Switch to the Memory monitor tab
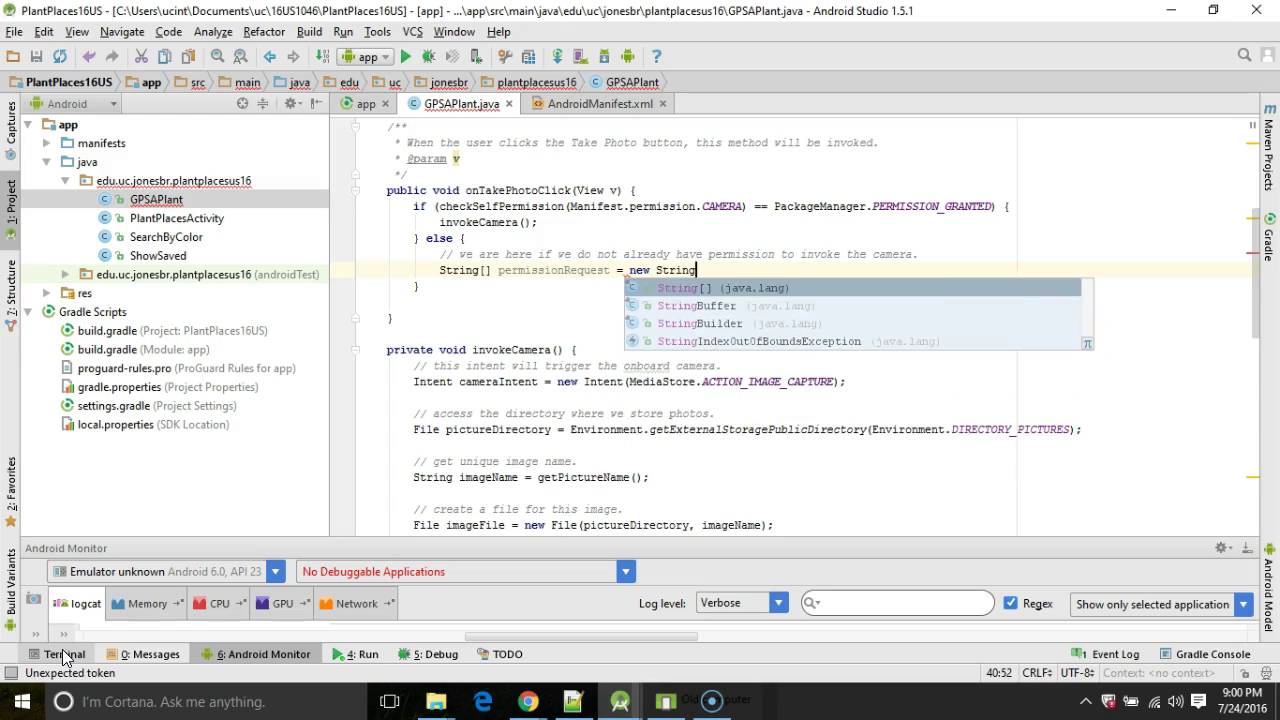 (x=146, y=603)
